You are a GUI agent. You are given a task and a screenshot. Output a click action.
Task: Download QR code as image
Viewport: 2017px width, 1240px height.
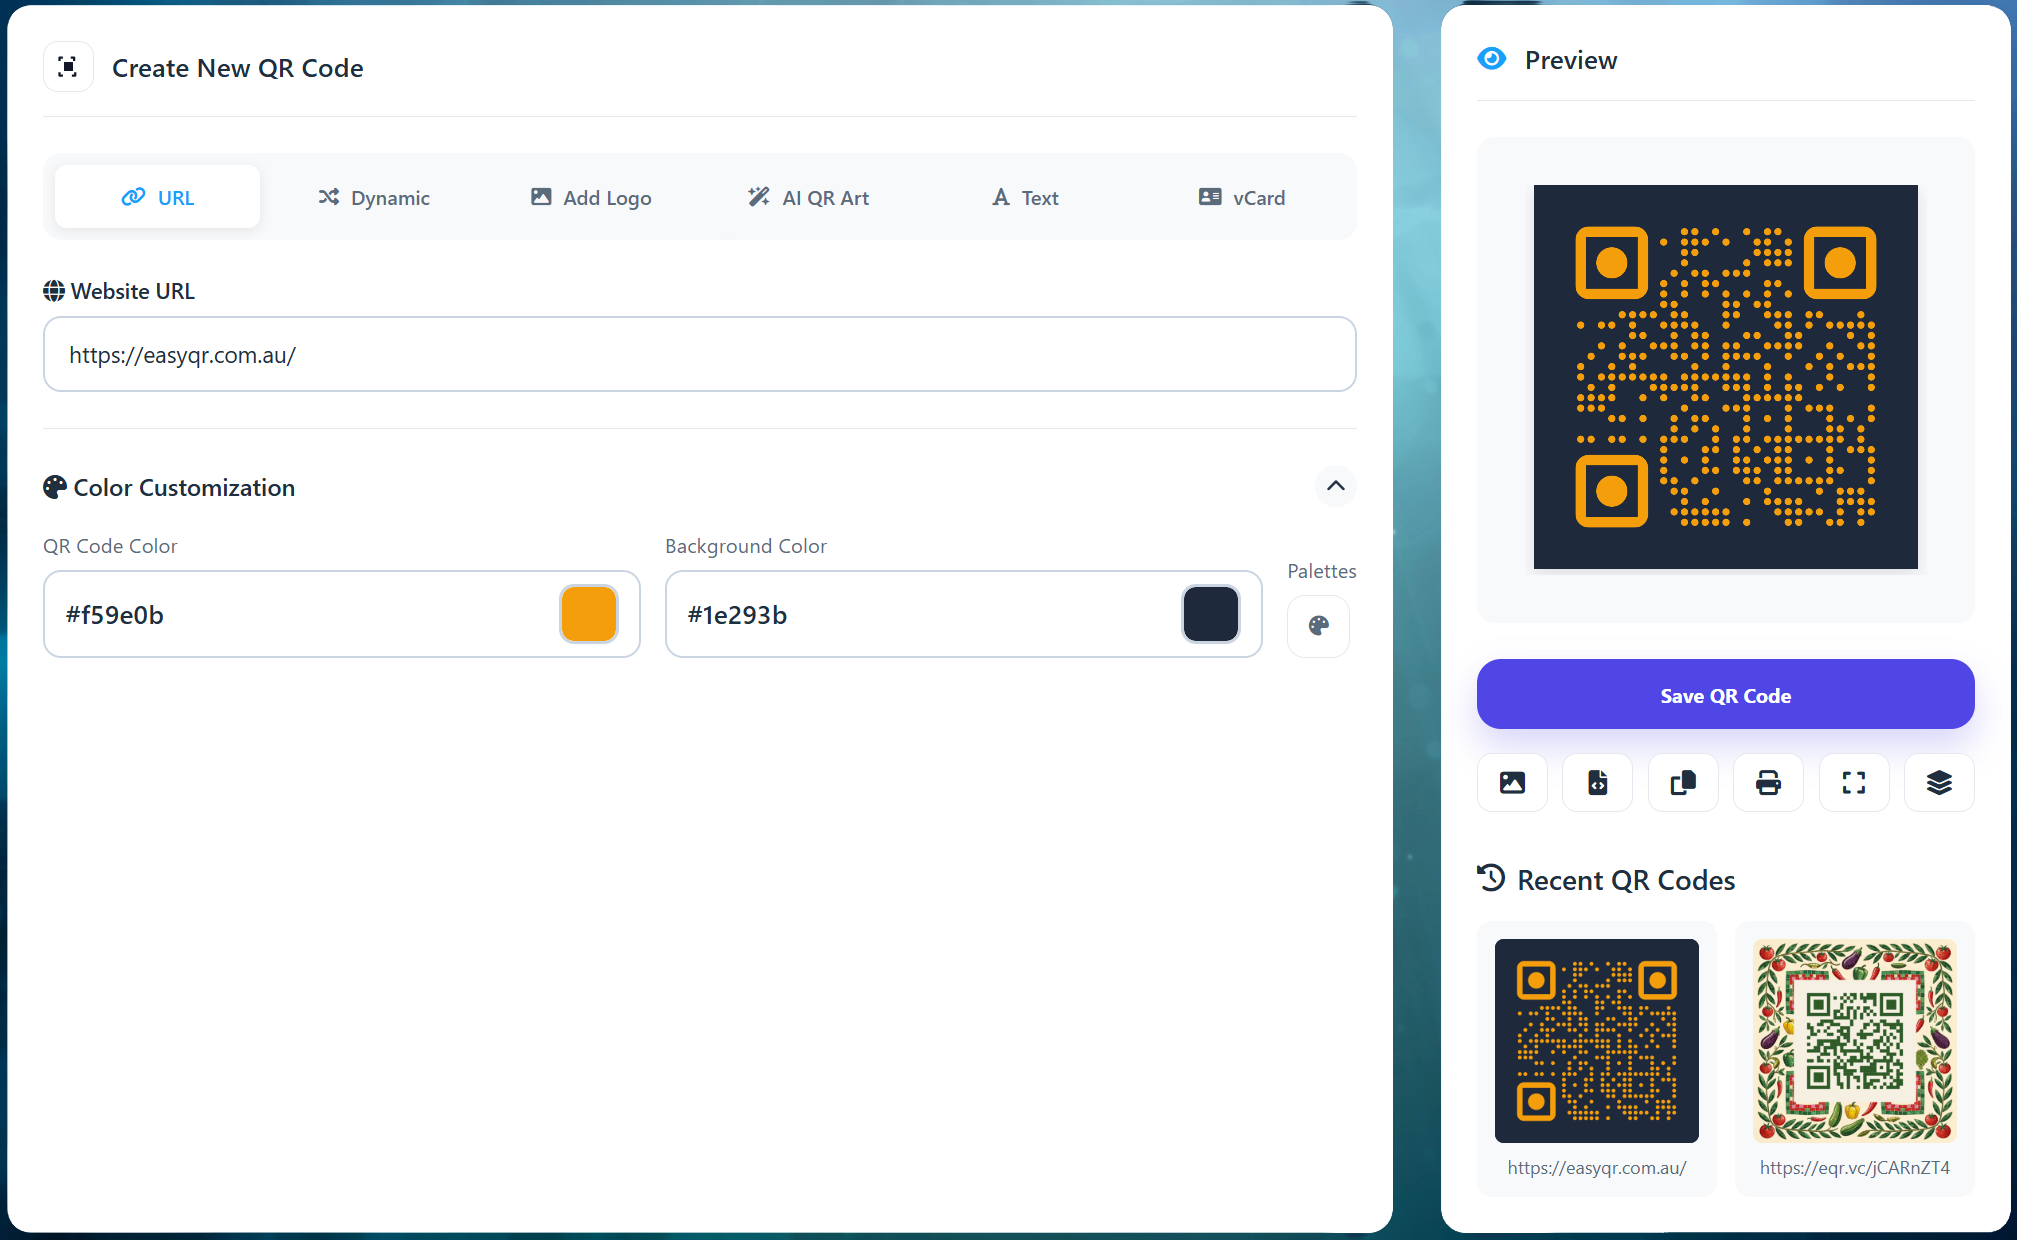(x=1511, y=783)
